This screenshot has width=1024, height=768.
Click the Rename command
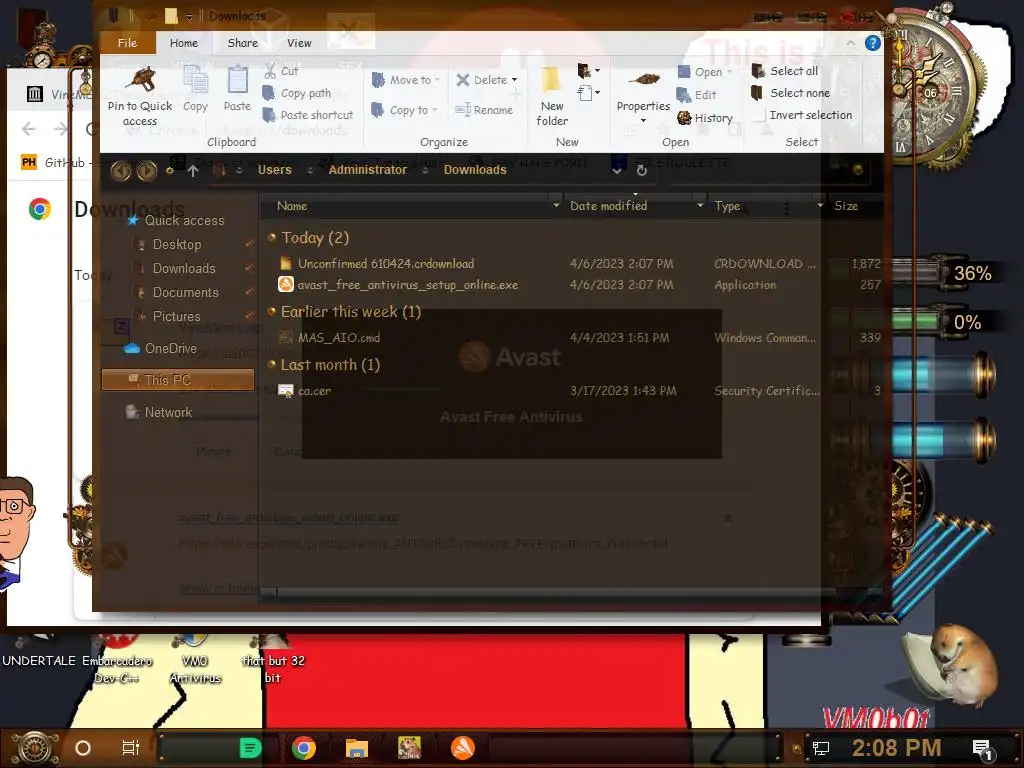[485, 110]
